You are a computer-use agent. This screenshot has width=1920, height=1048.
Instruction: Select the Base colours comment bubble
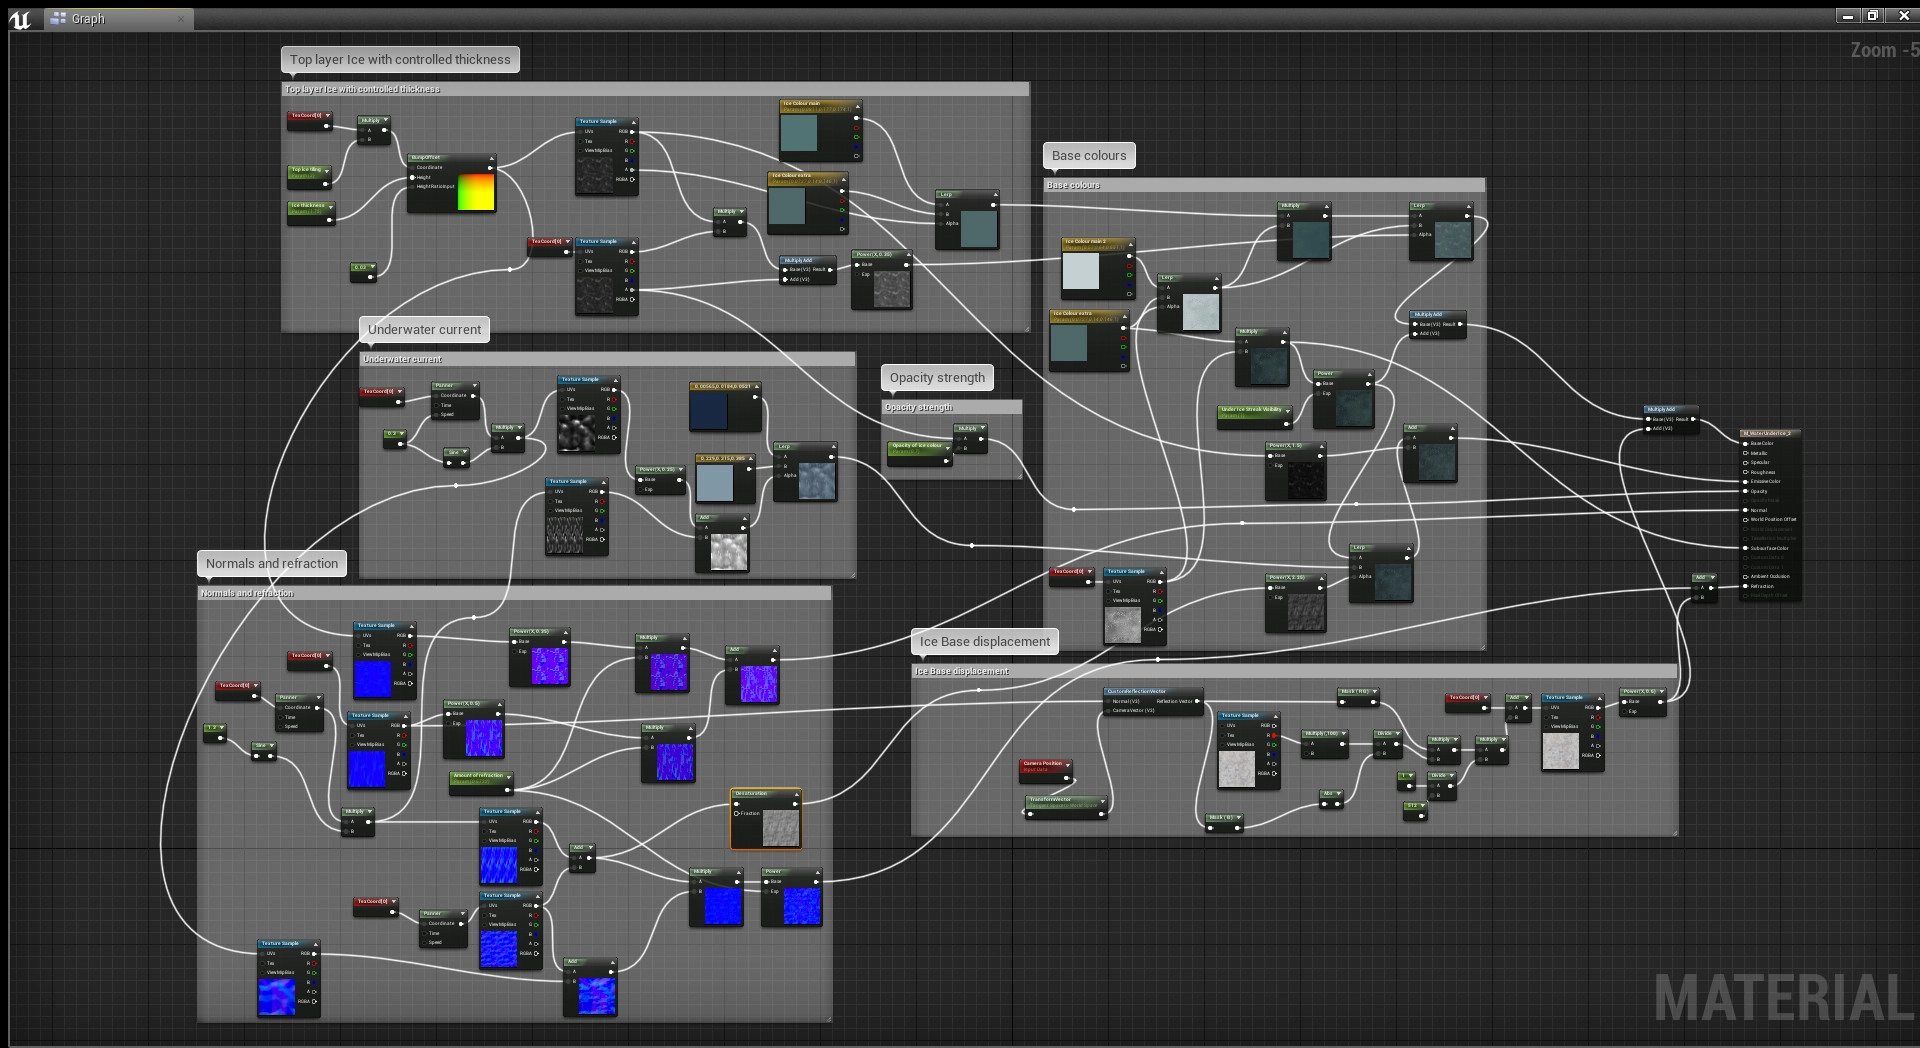pyautogui.click(x=1088, y=155)
